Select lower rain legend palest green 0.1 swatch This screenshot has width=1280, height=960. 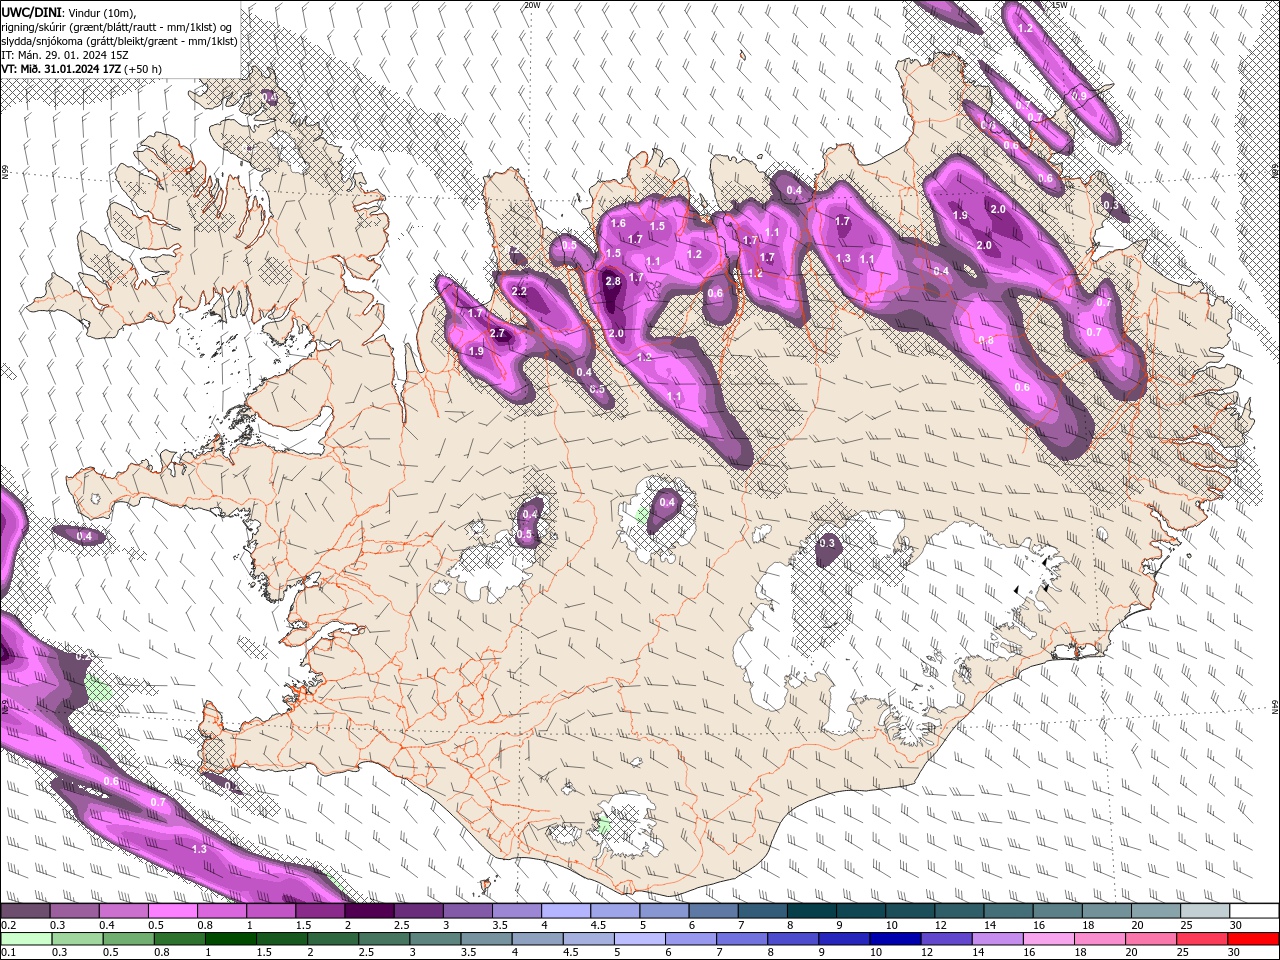[26, 938]
